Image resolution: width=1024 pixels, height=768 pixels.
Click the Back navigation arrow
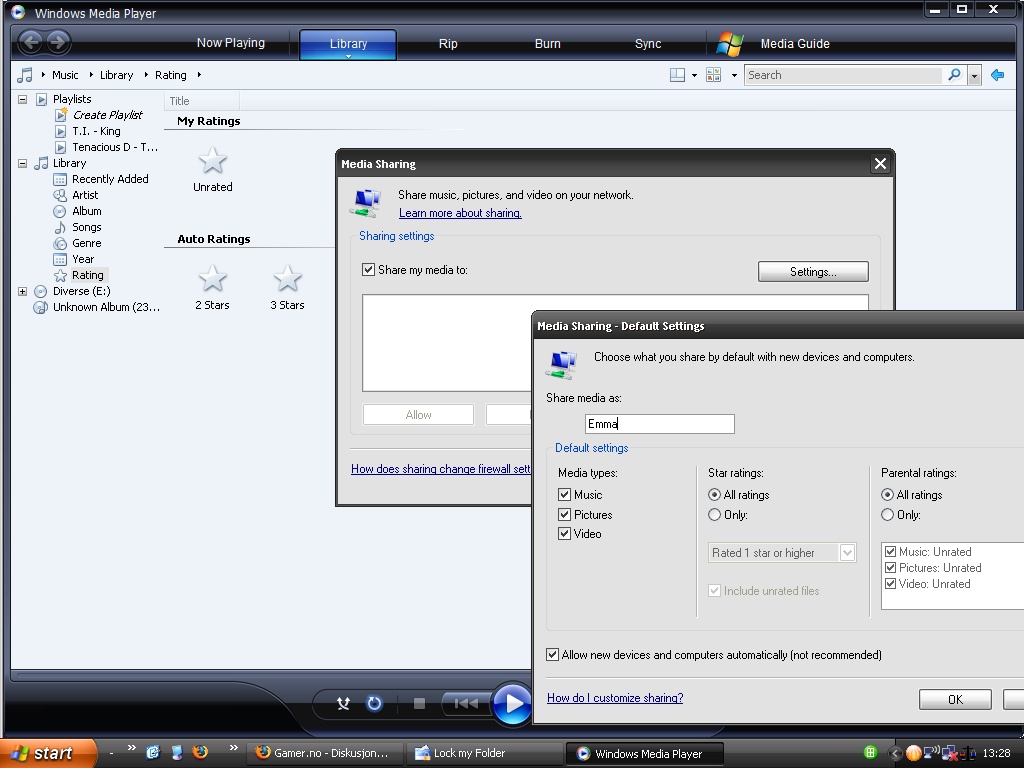pyautogui.click(x=30, y=42)
